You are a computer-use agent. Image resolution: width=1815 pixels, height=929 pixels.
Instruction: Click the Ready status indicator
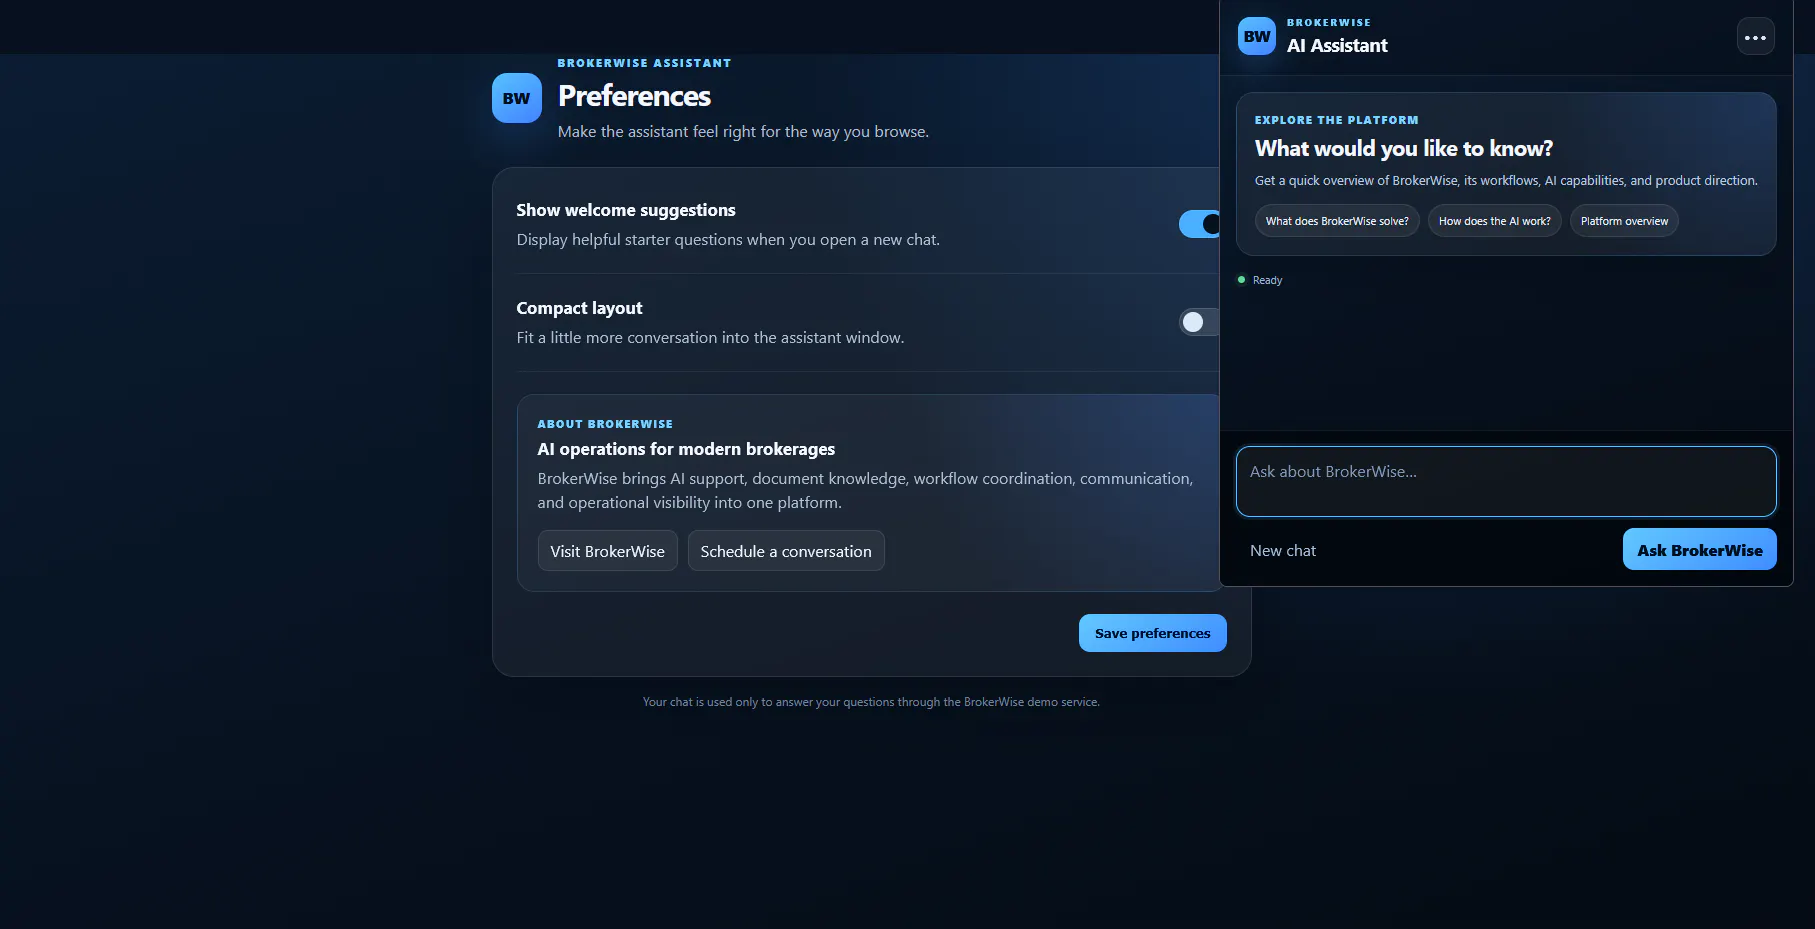point(1260,280)
